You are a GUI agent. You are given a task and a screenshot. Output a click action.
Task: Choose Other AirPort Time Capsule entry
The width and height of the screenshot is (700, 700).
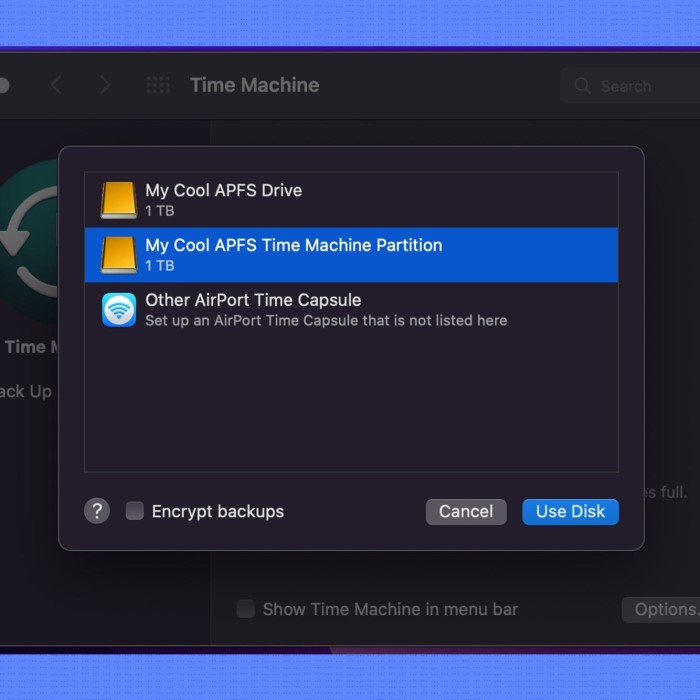351,310
